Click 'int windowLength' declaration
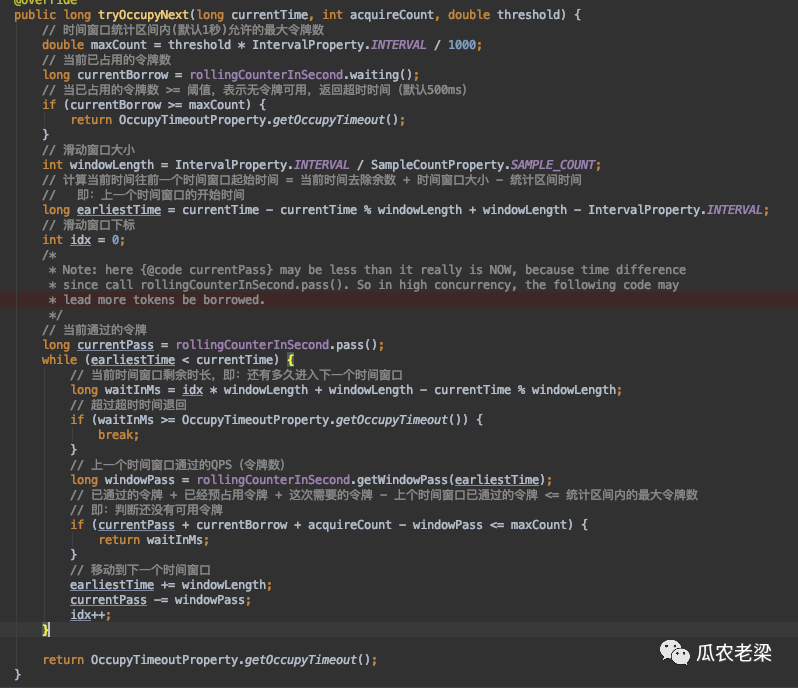This screenshot has height=688, width=798. pos(98,165)
